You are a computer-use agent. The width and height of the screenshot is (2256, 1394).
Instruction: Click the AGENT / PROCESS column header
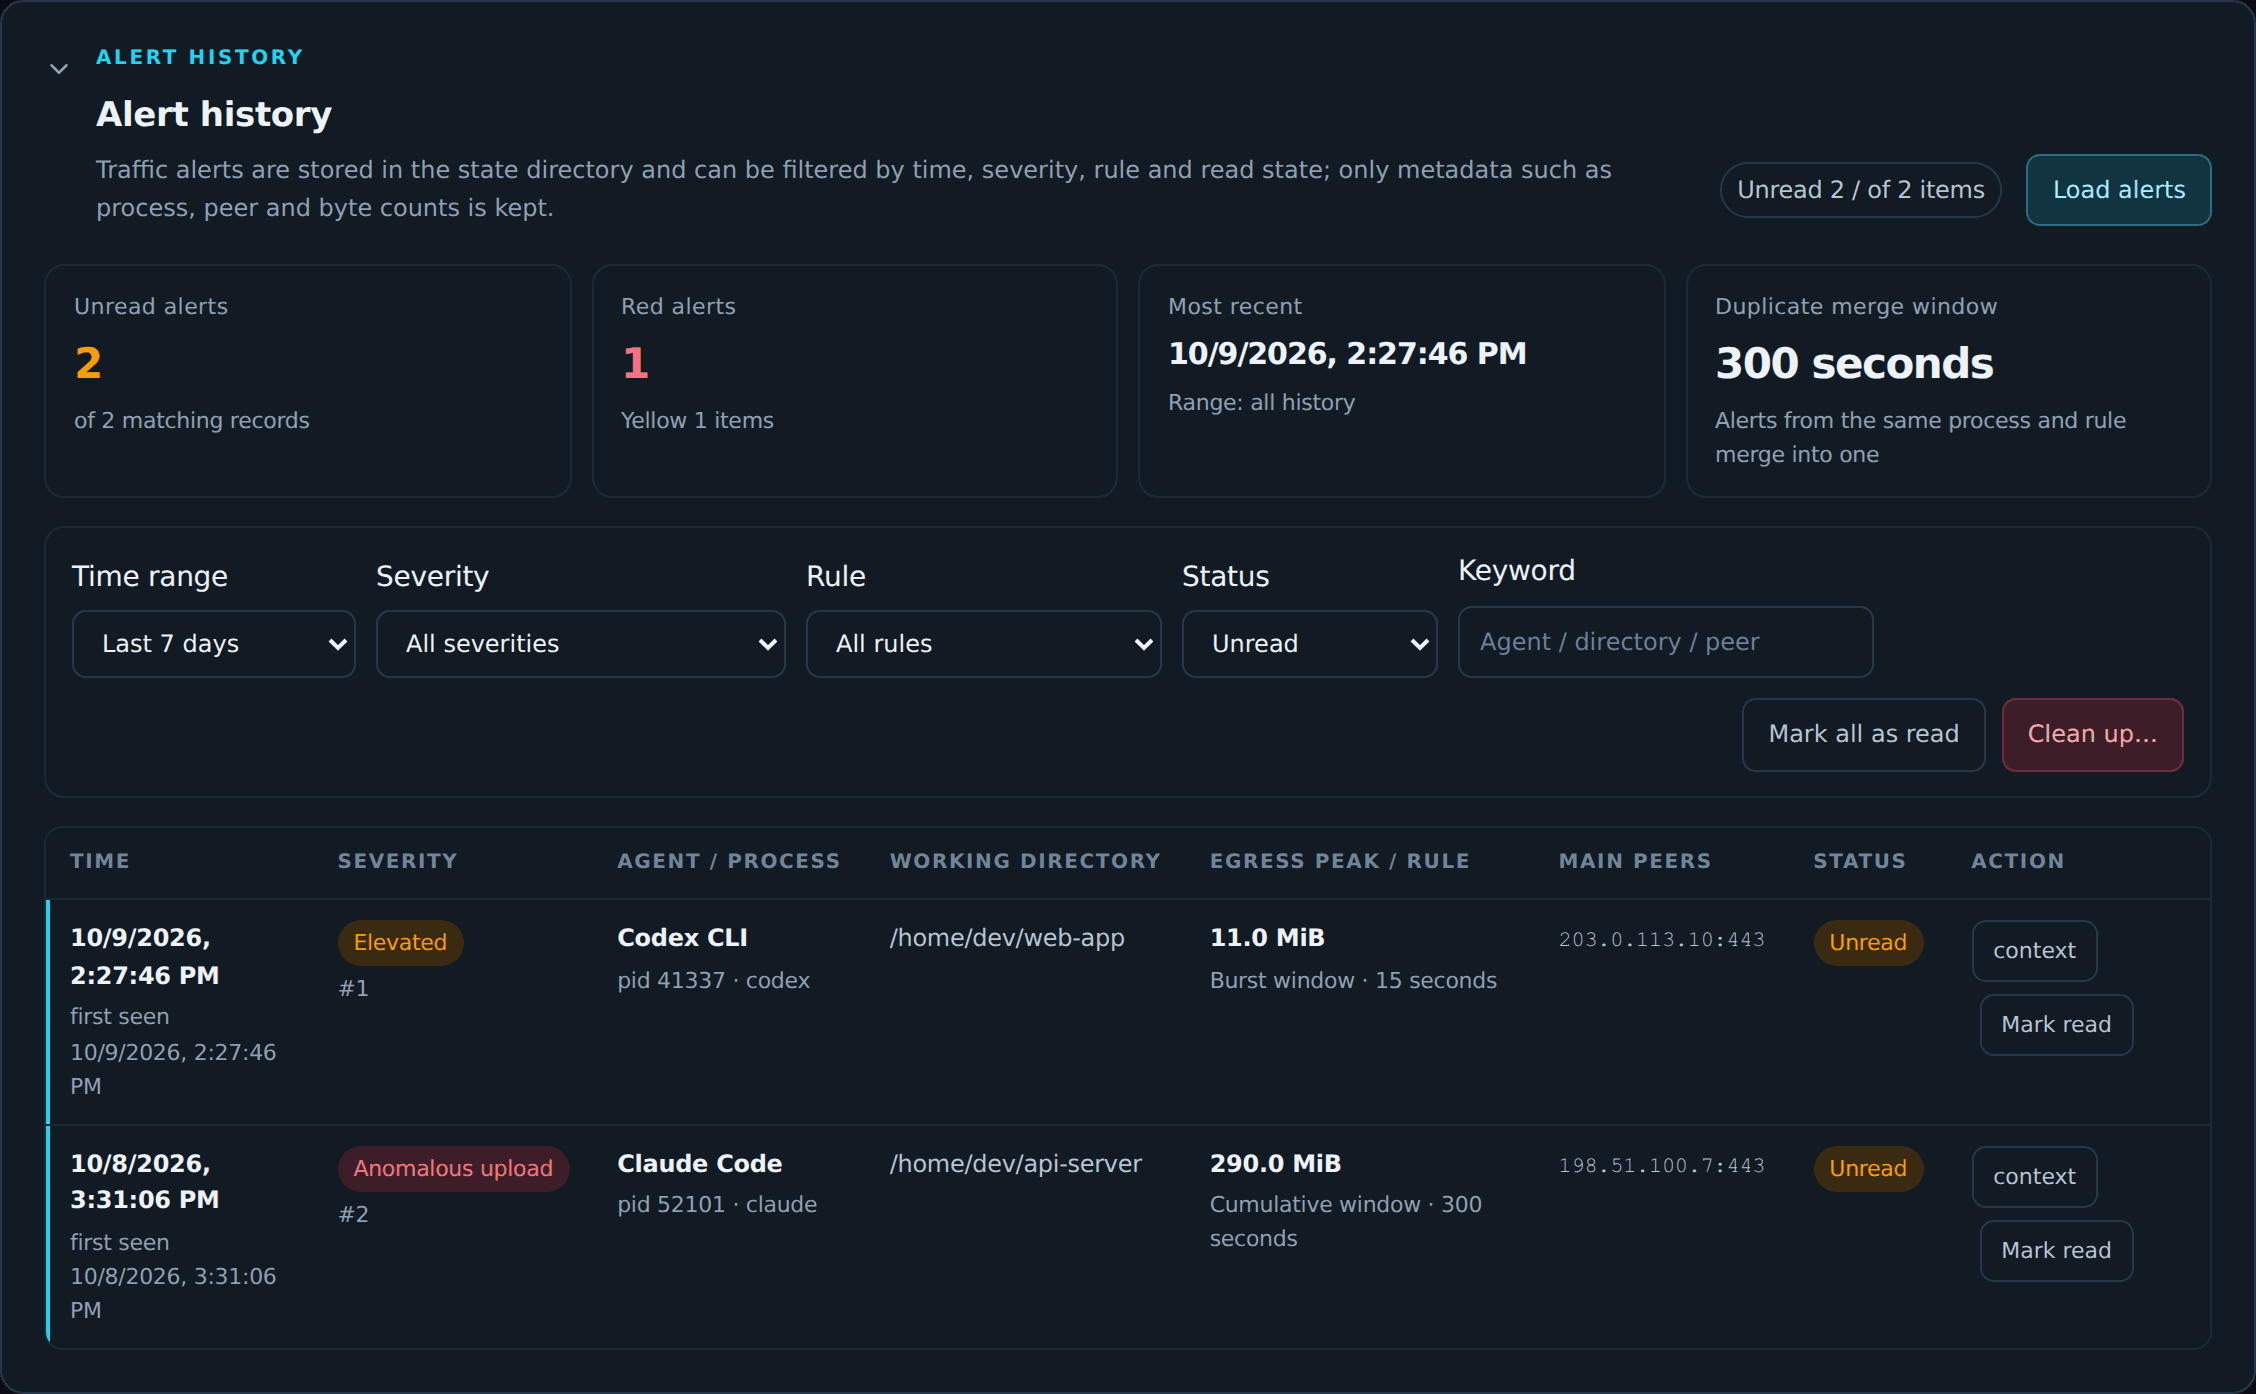click(x=729, y=861)
